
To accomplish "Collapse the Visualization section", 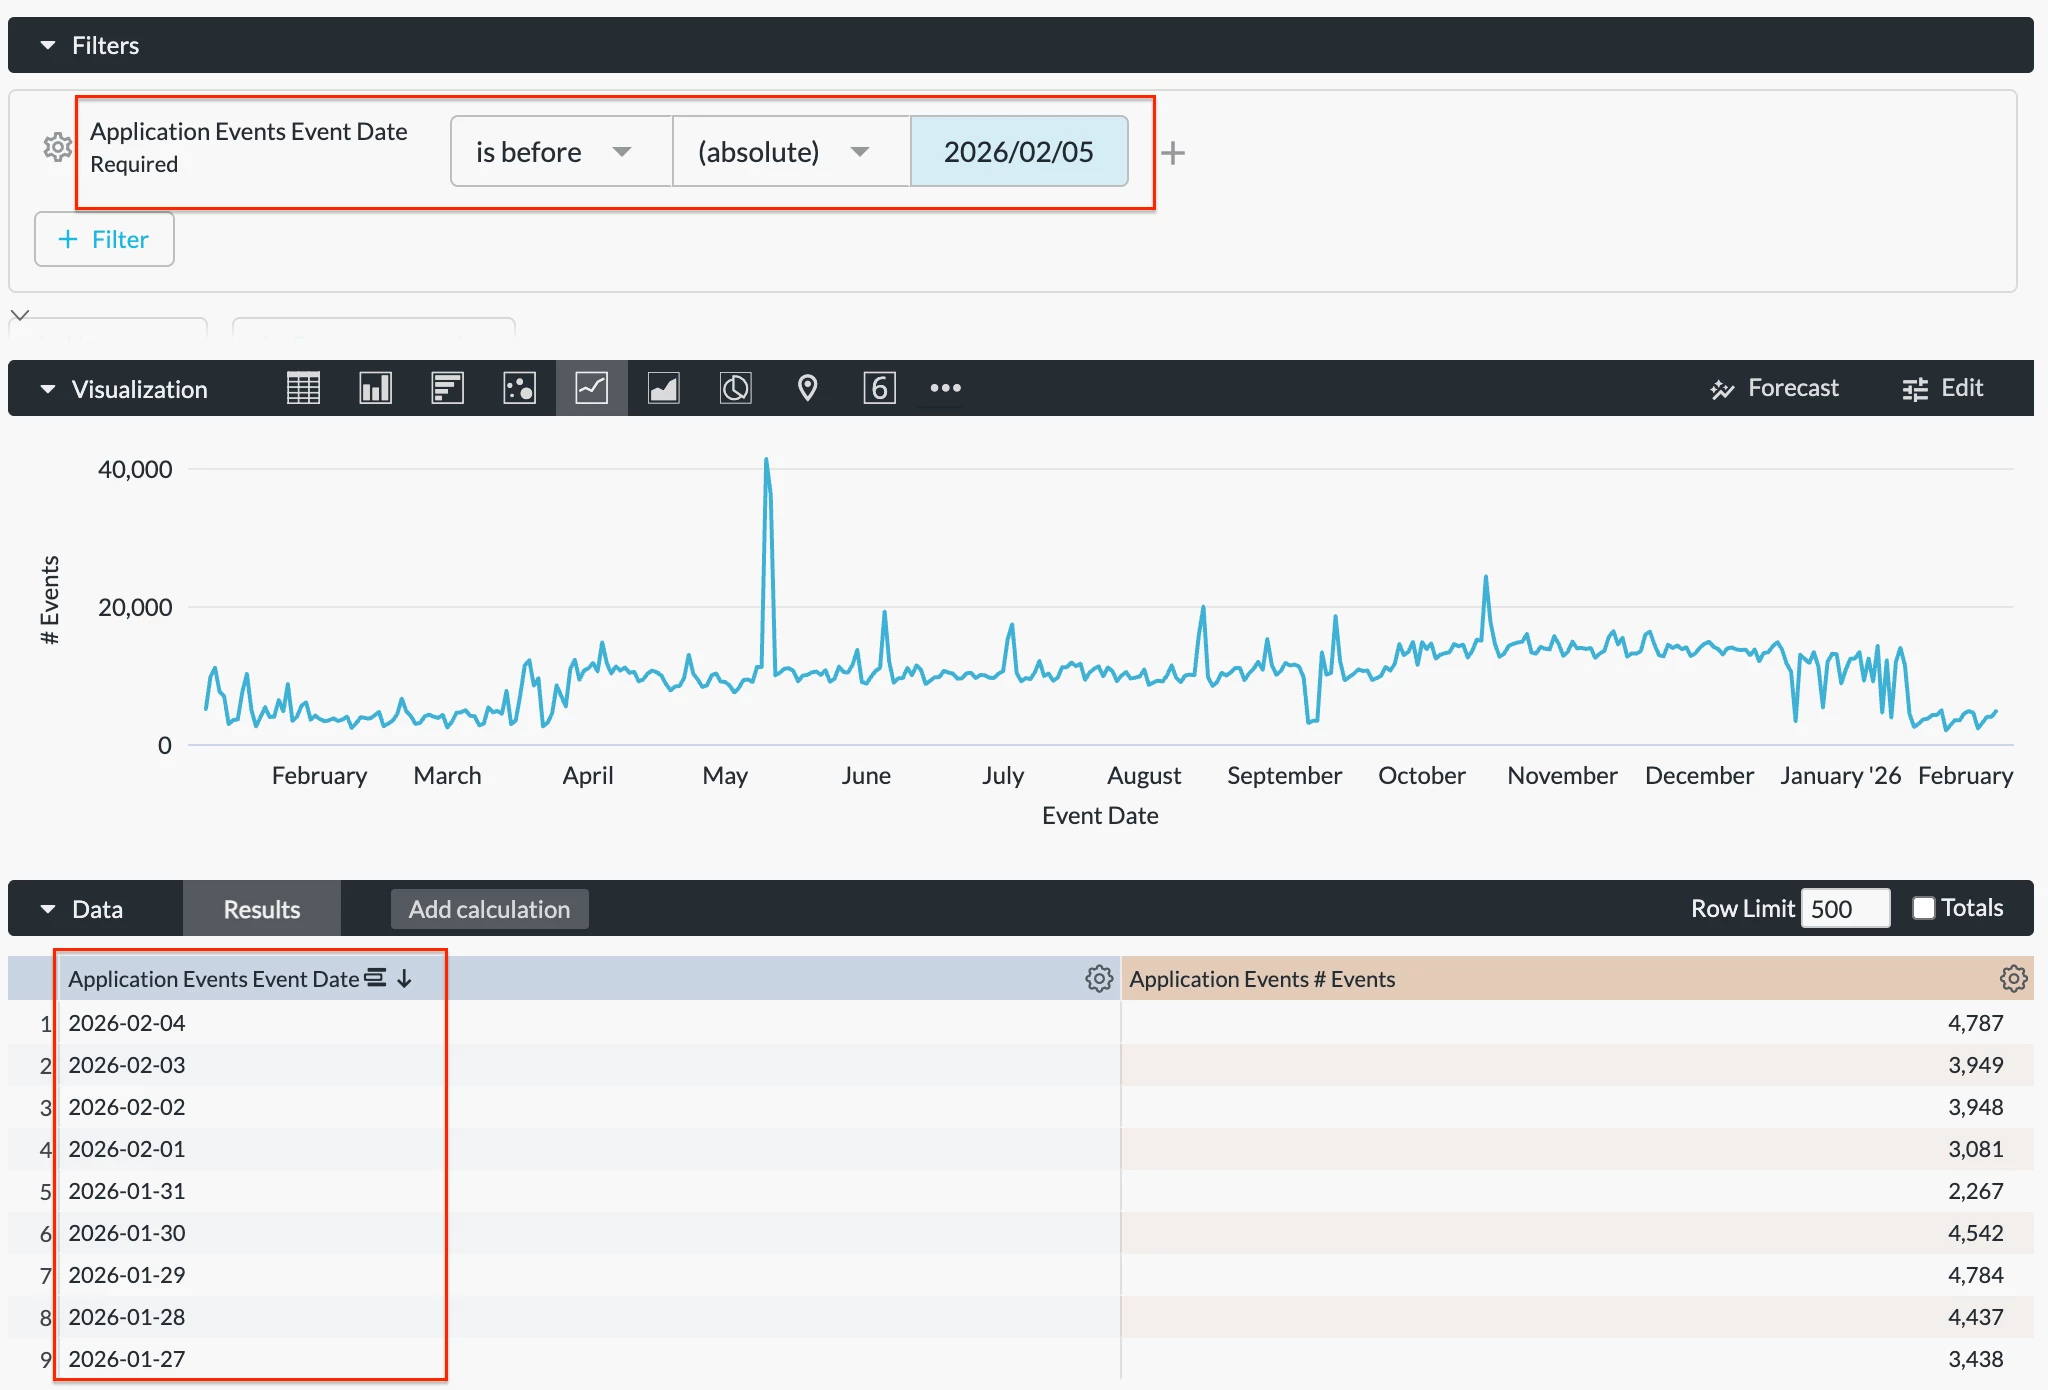I will tap(48, 389).
